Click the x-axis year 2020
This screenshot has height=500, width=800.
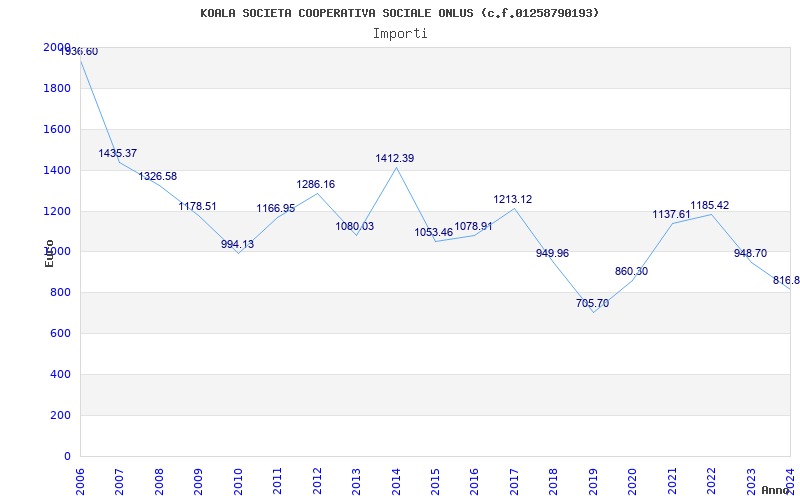click(633, 482)
